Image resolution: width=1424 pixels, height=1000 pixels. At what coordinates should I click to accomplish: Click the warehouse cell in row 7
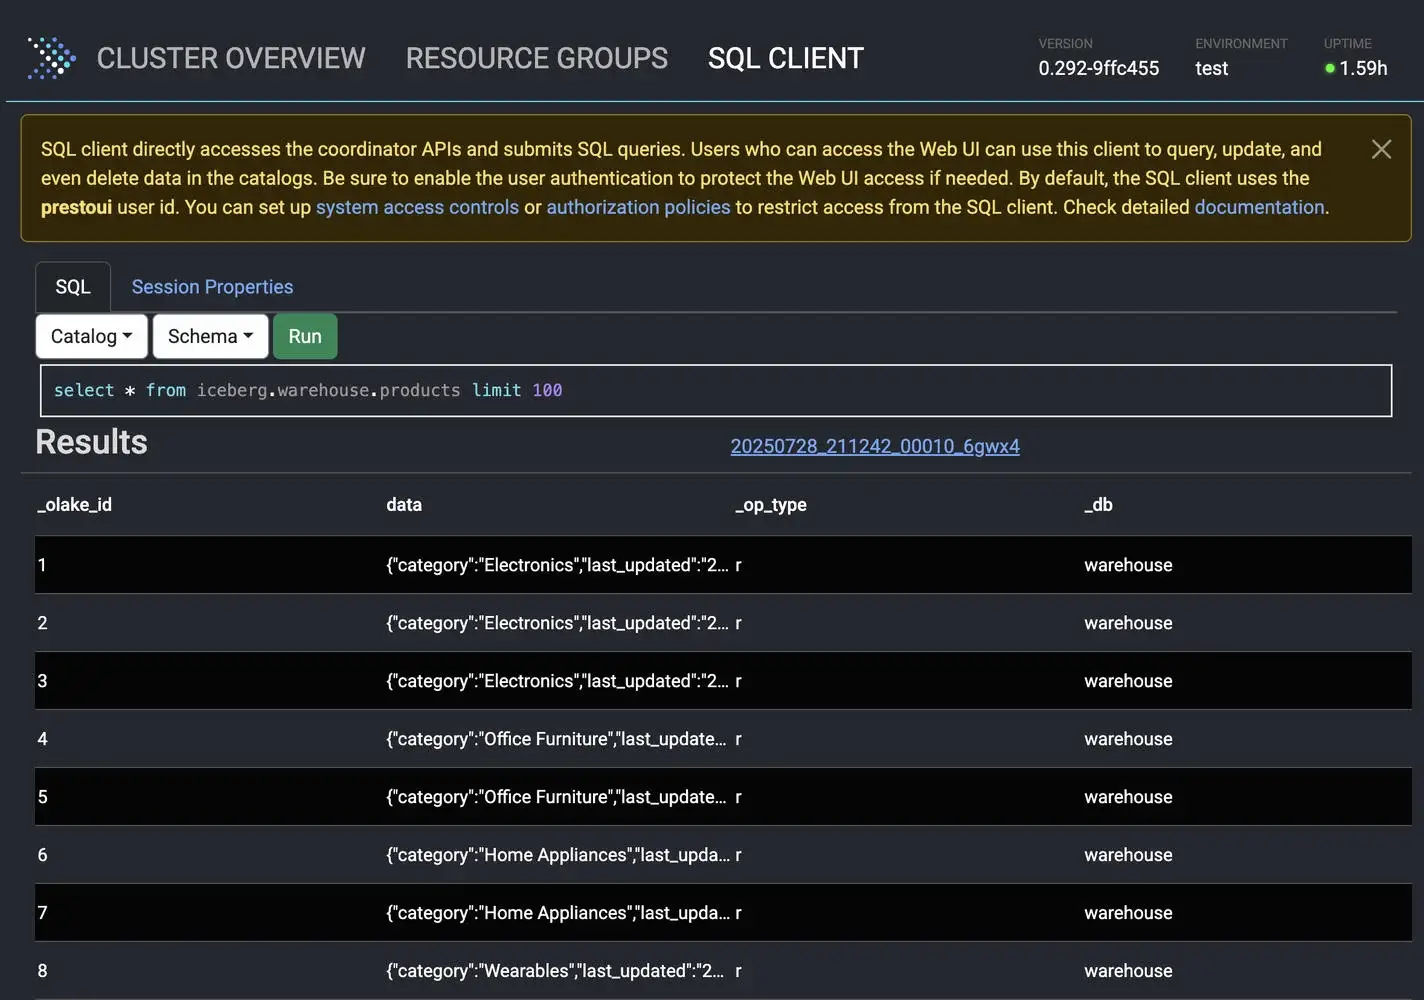(1128, 913)
